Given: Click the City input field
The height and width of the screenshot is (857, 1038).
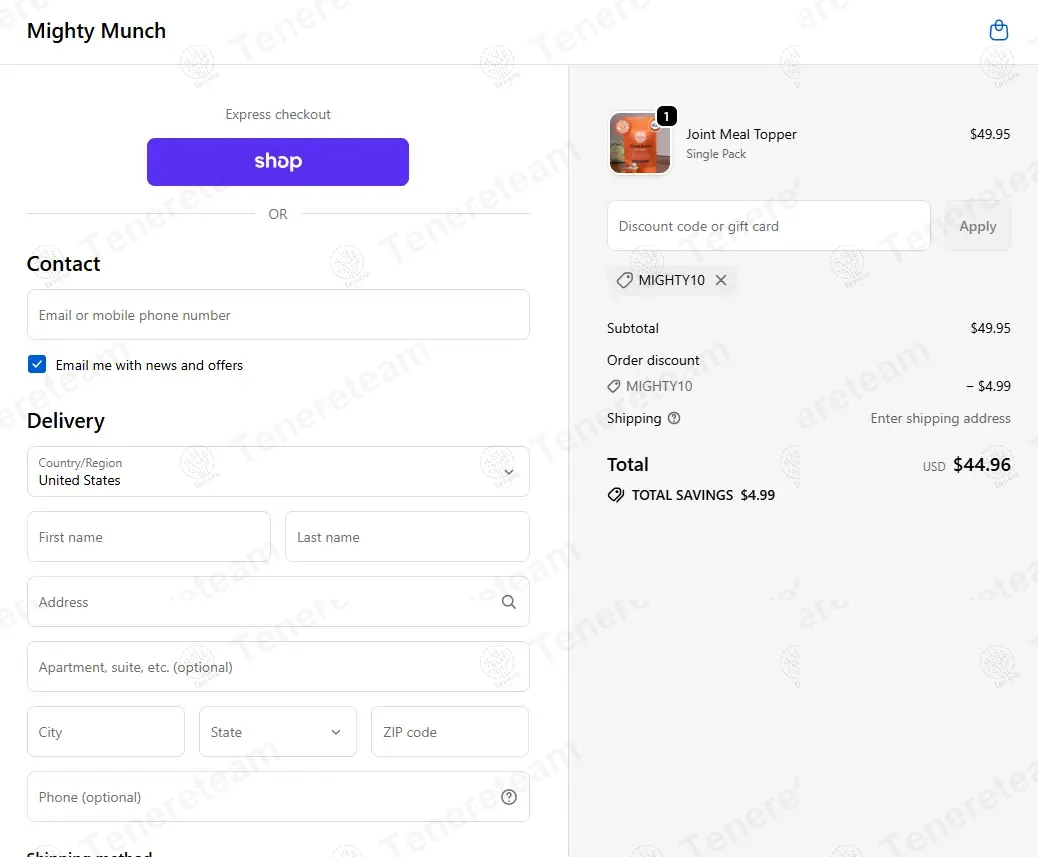Looking at the screenshot, I should click(106, 732).
